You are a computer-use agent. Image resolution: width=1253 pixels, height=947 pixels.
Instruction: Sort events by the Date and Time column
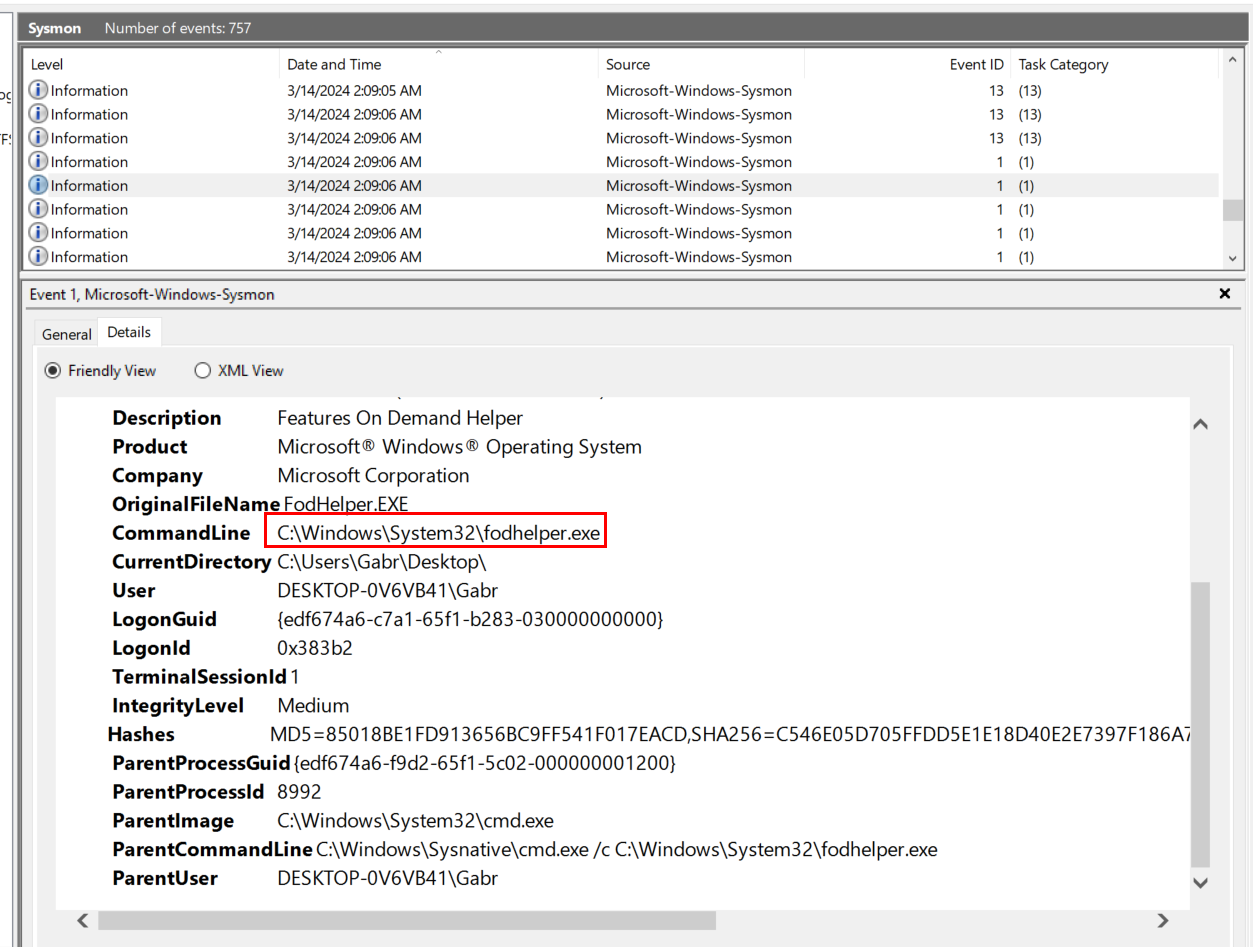[334, 65]
